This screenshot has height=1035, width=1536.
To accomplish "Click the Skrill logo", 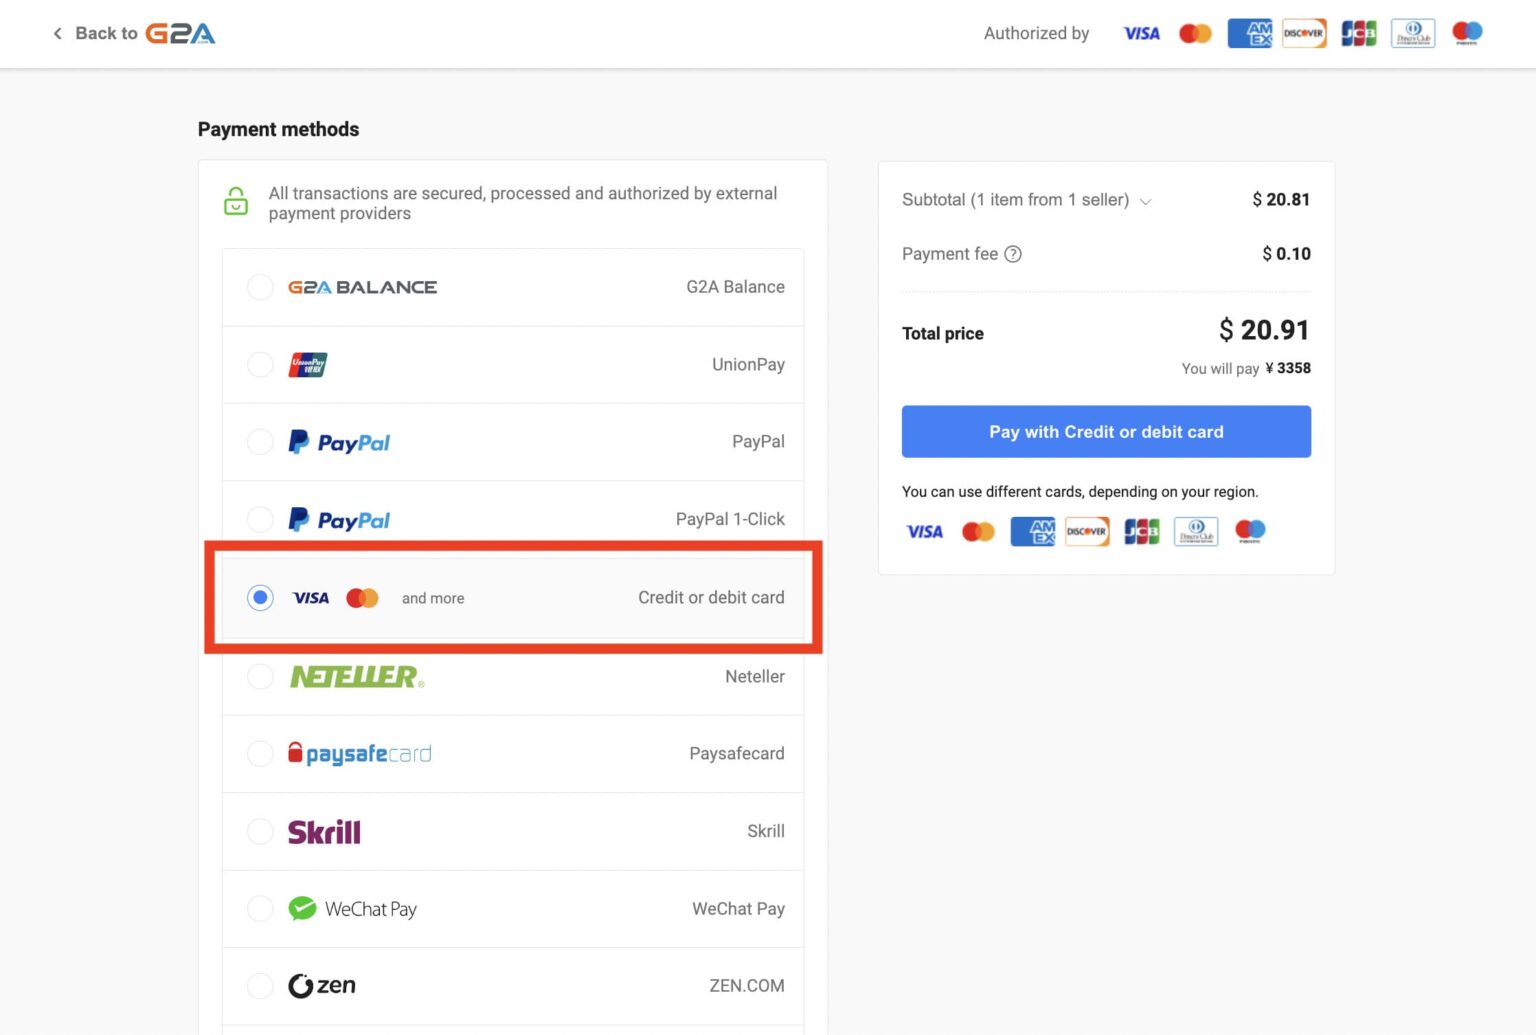I will pyautogui.click(x=324, y=832).
